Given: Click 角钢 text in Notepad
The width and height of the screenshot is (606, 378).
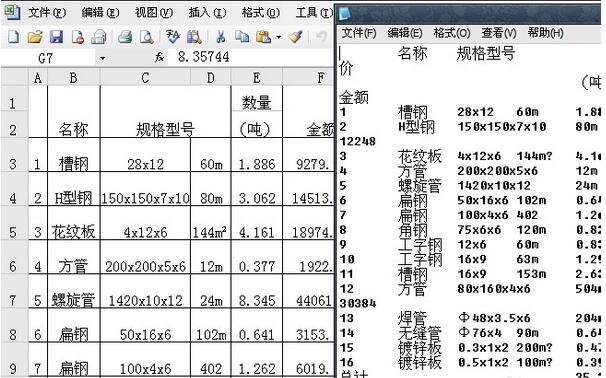Looking at the screenshot, I should (x=412, y=230).
